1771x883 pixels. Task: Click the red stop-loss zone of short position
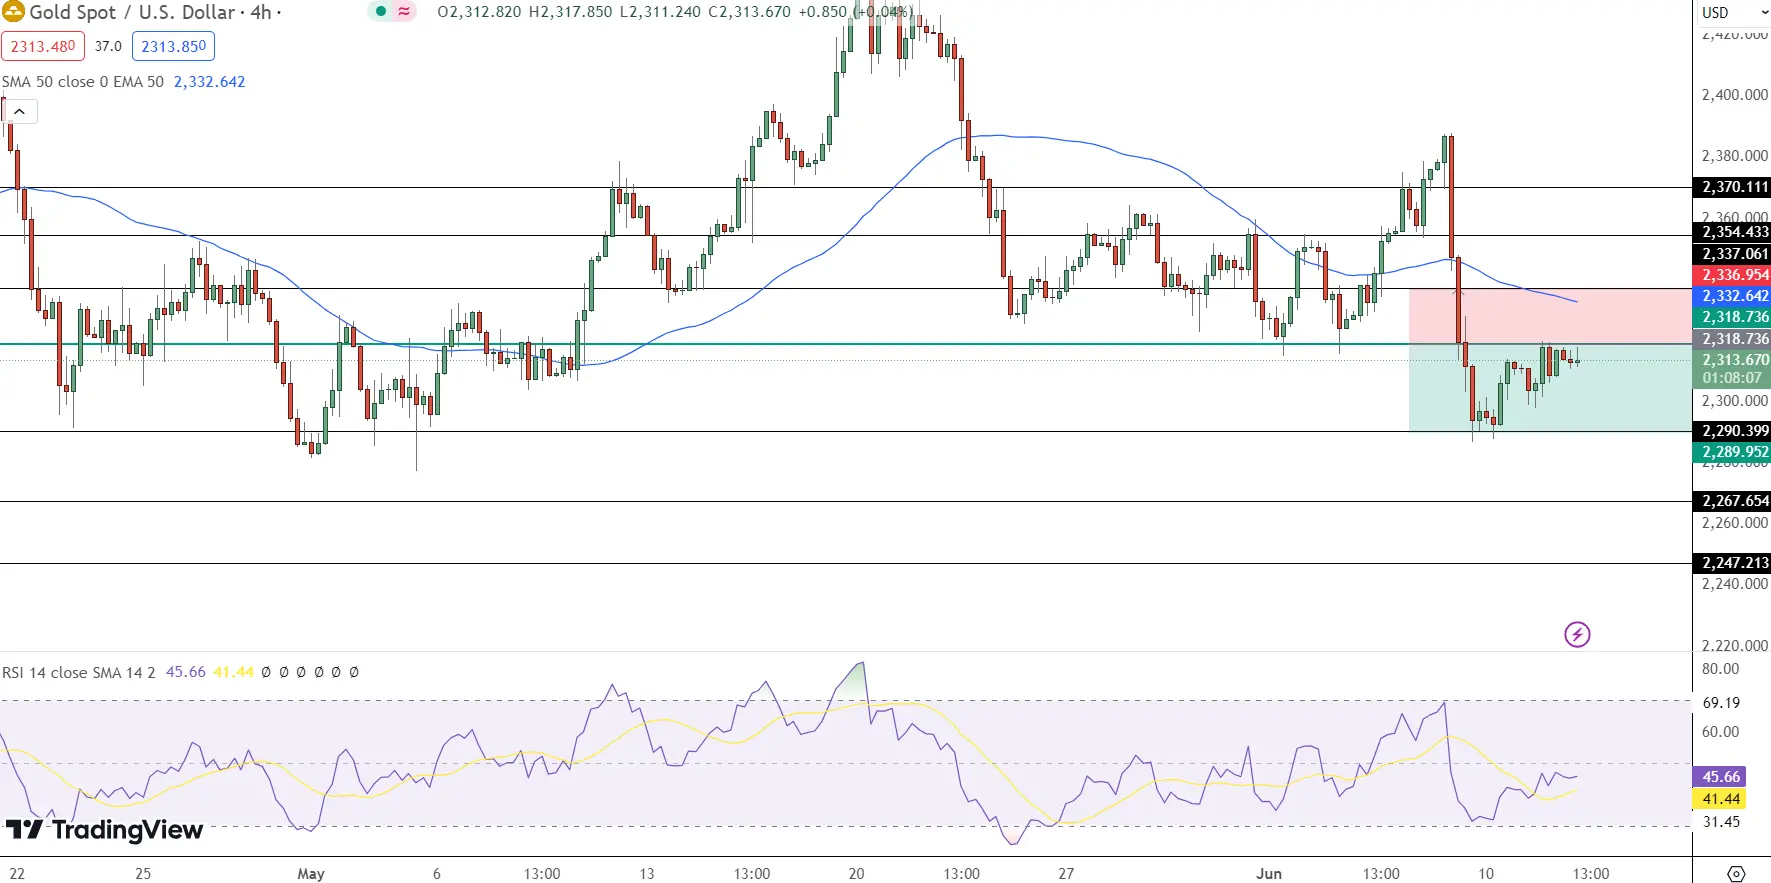[1550, 316]
